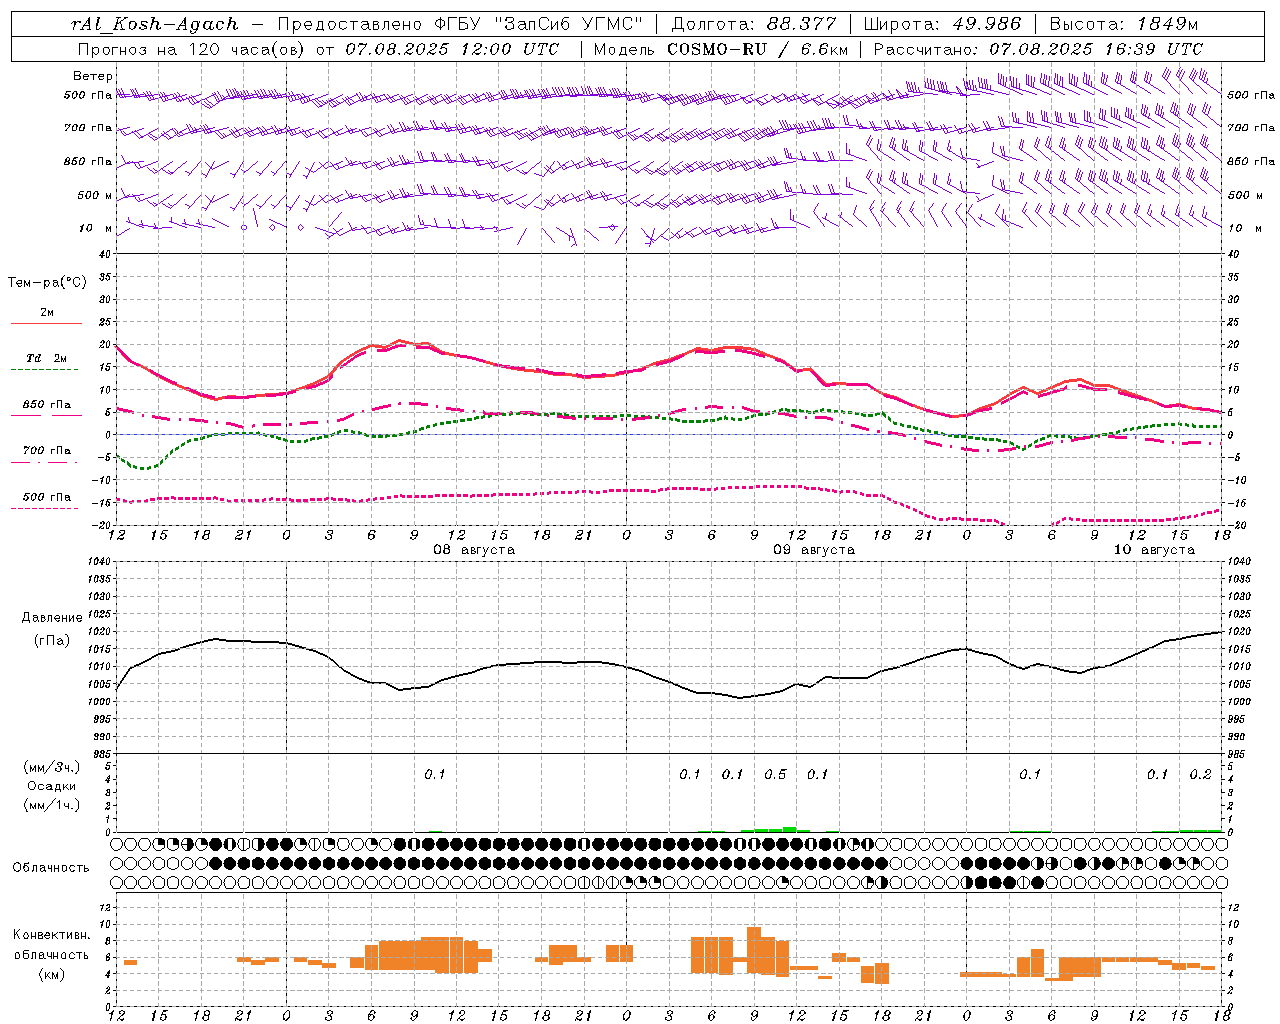Click the '2м' temperature legend entry
The height and width of the screenshot is (1024, 1280).
pyautogui.click(x=47, y=313)
